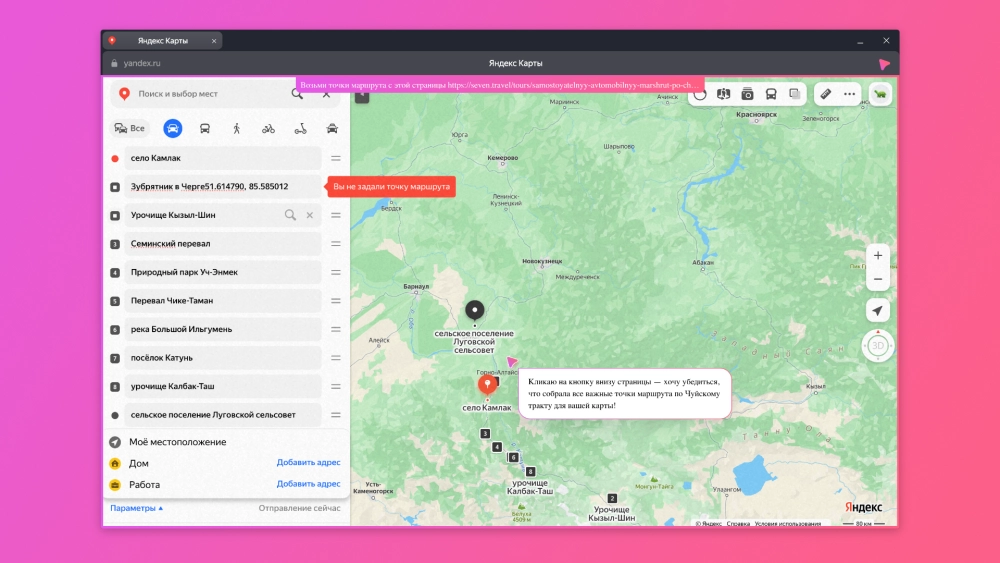Expand the Параметры route options
The width and height of the screenshot is (1000, 563).
(137, 508)
